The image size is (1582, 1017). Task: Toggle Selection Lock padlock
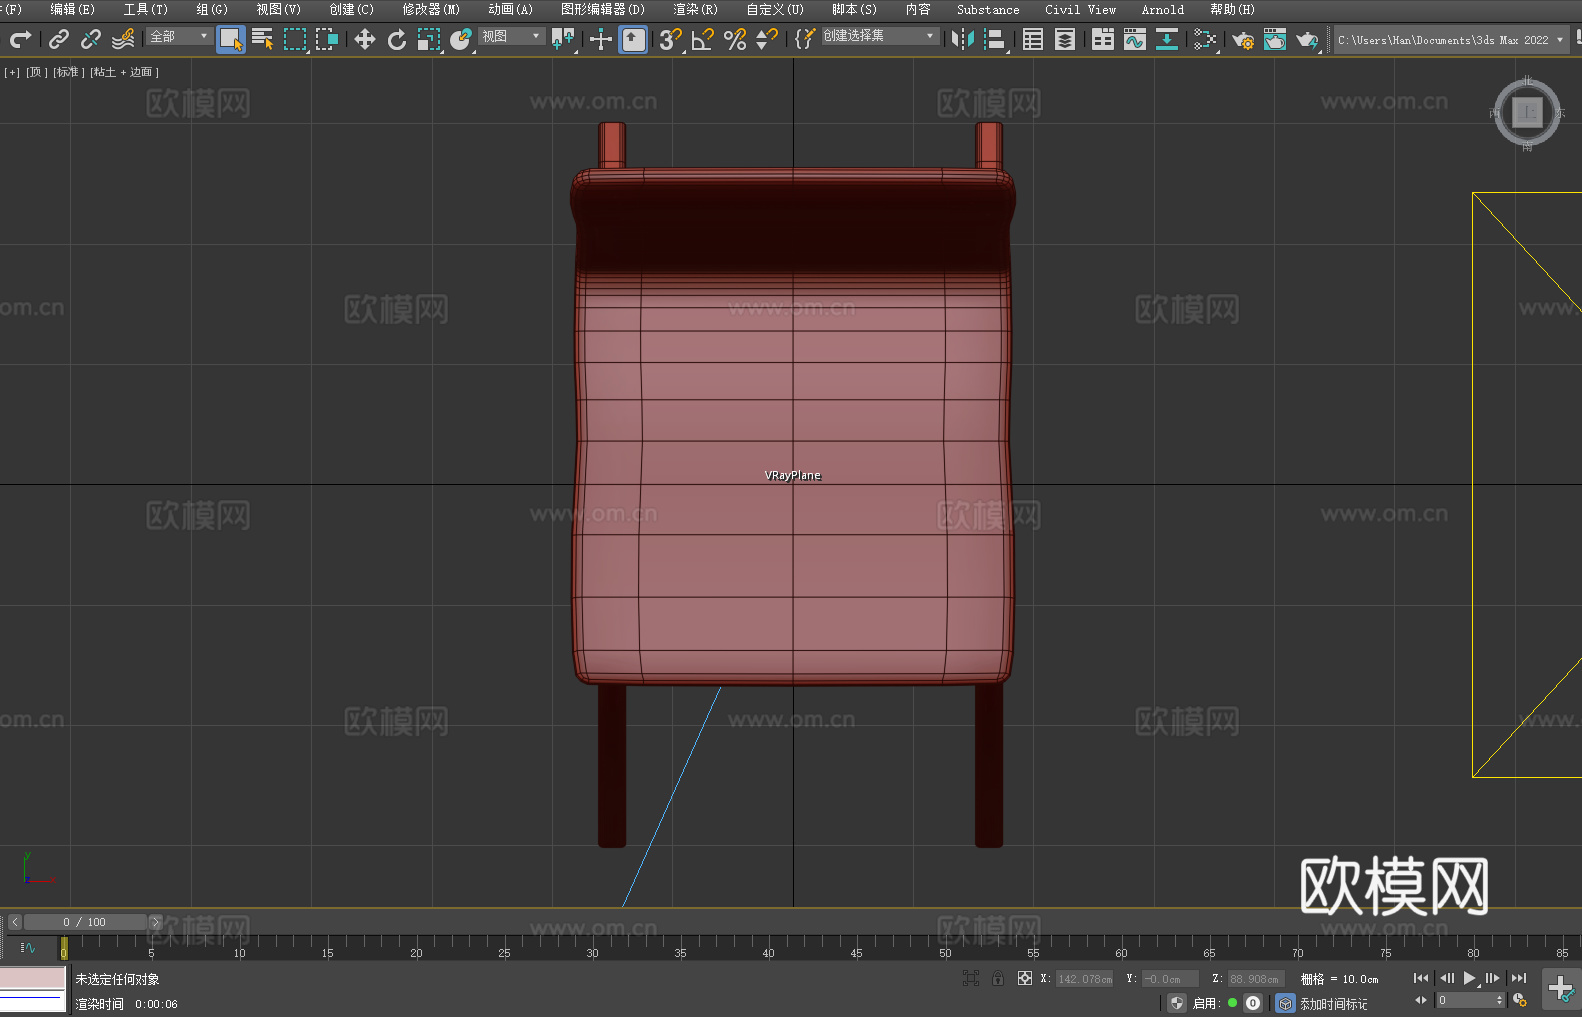[998, 978]
